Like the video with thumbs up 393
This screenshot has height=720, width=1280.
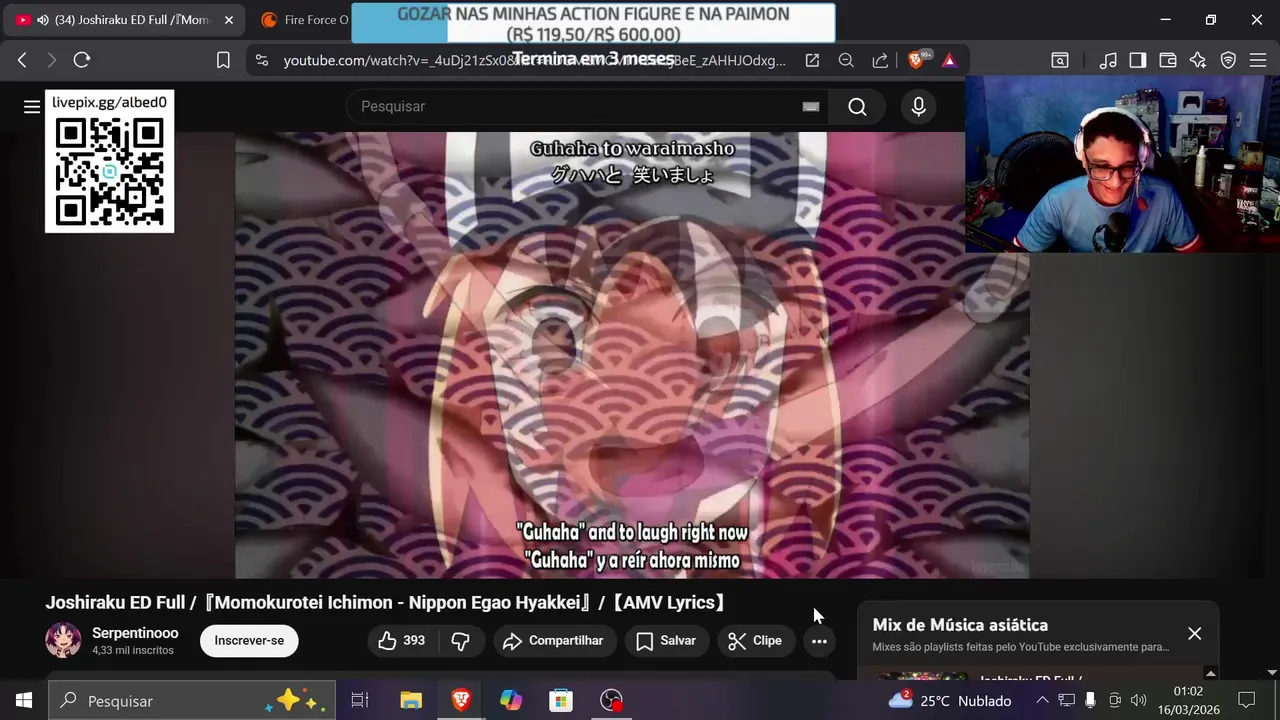tap(403, 641)
